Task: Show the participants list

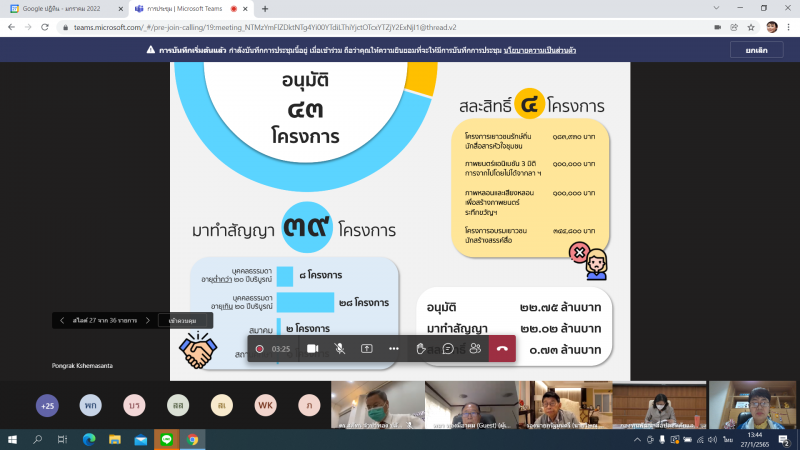Action: (x=475, y=349)
